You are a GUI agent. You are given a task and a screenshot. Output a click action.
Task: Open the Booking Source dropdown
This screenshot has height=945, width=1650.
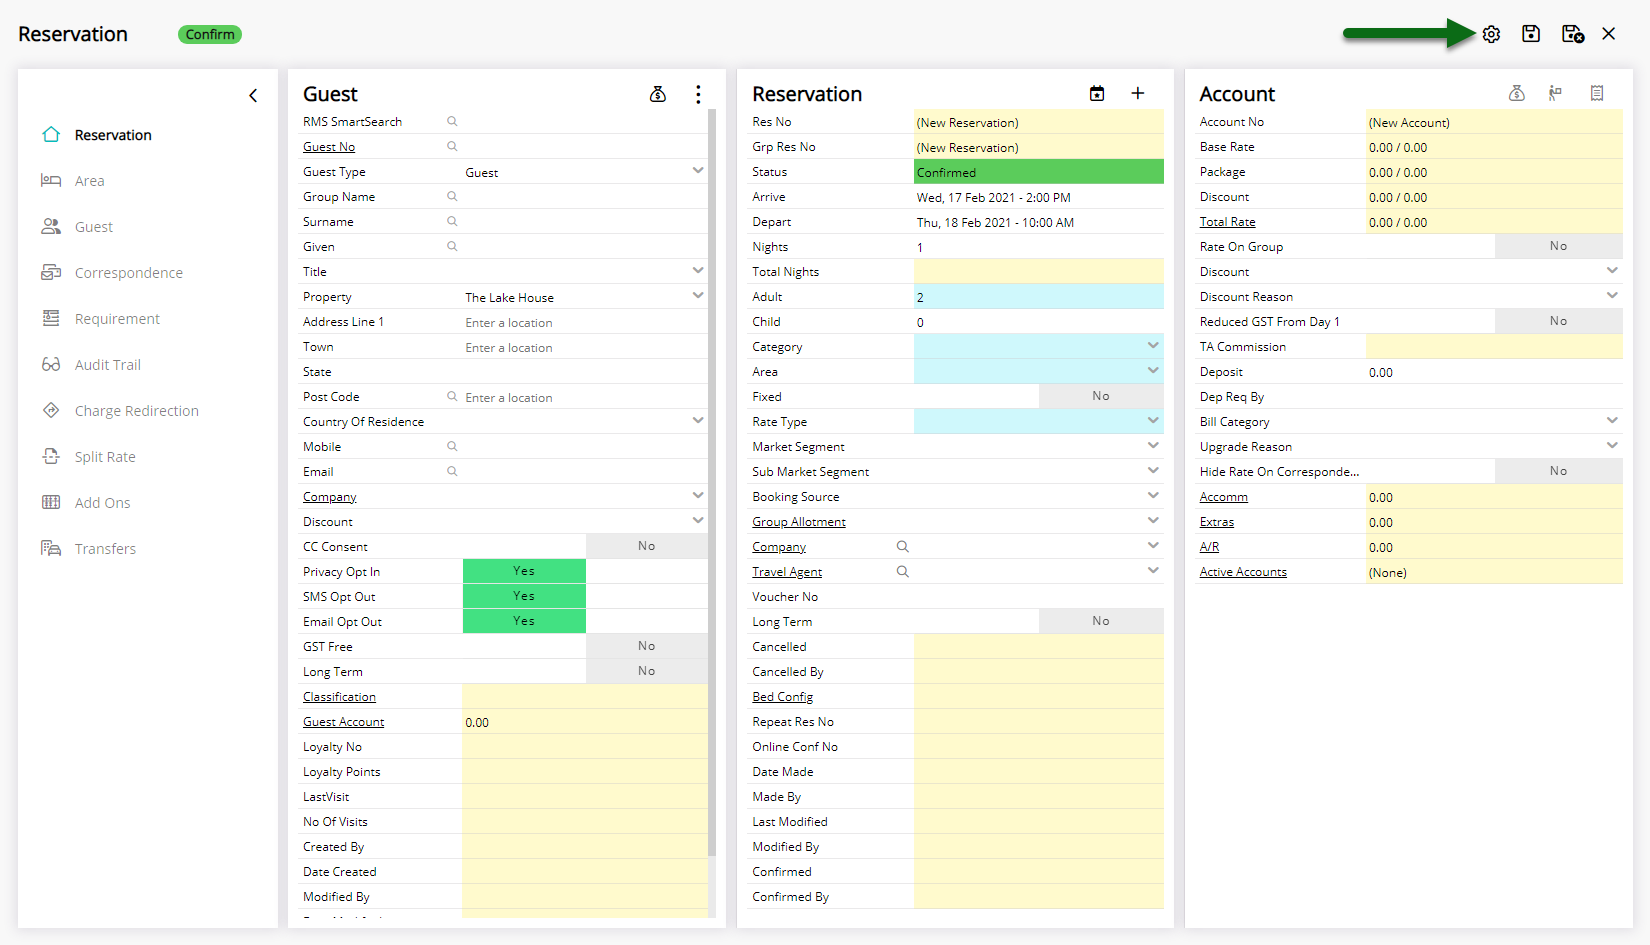pyautogui.click(x=1152, y=495)
